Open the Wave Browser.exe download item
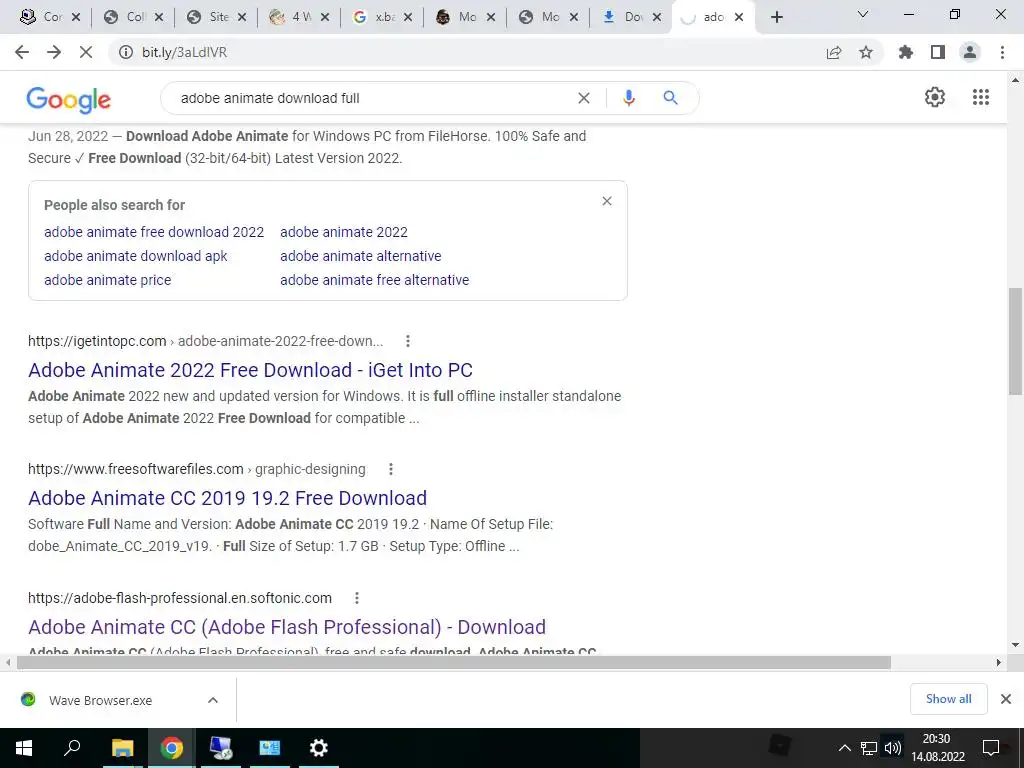The image size is (1024, 768). 101,700
